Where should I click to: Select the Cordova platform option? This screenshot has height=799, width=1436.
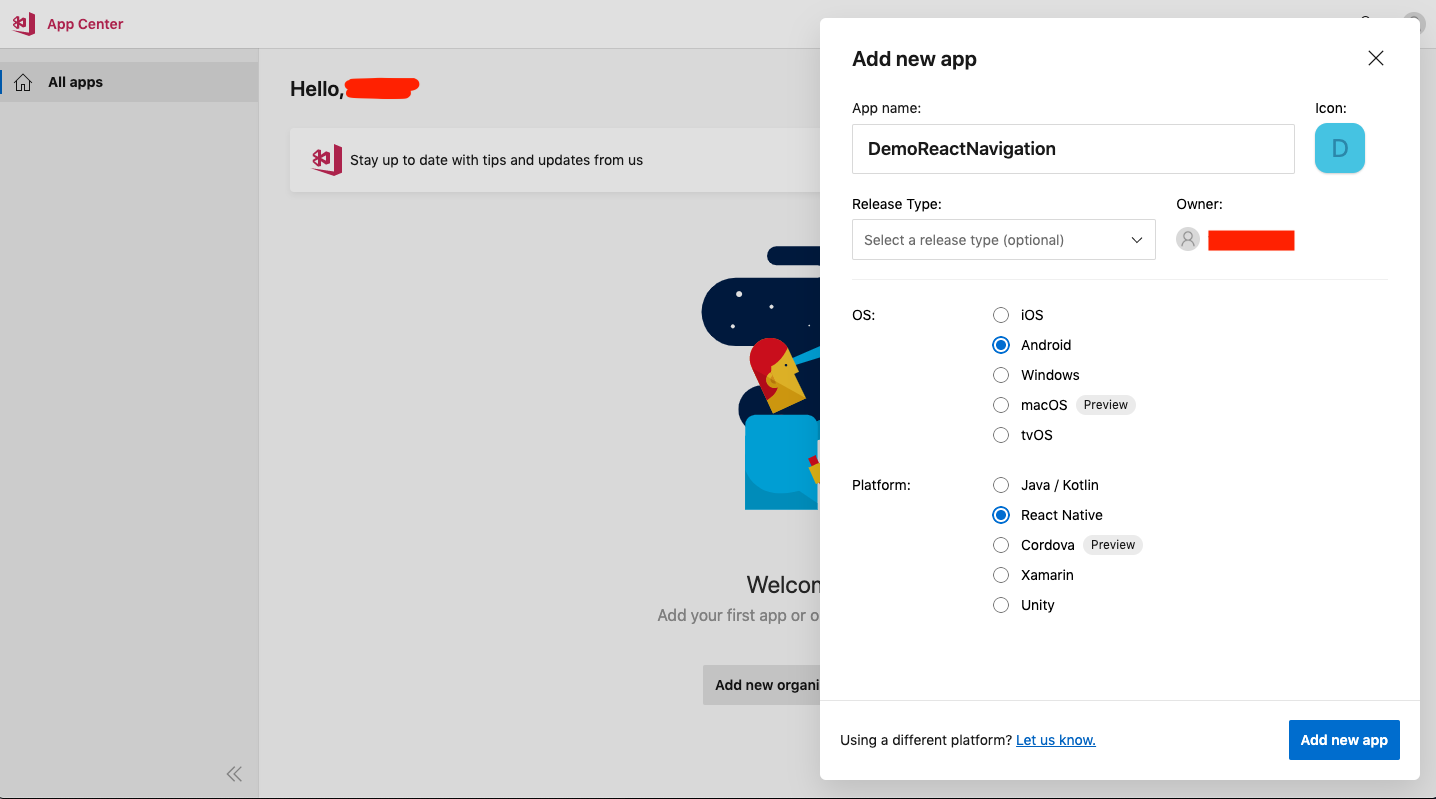tap(1001, 545)
